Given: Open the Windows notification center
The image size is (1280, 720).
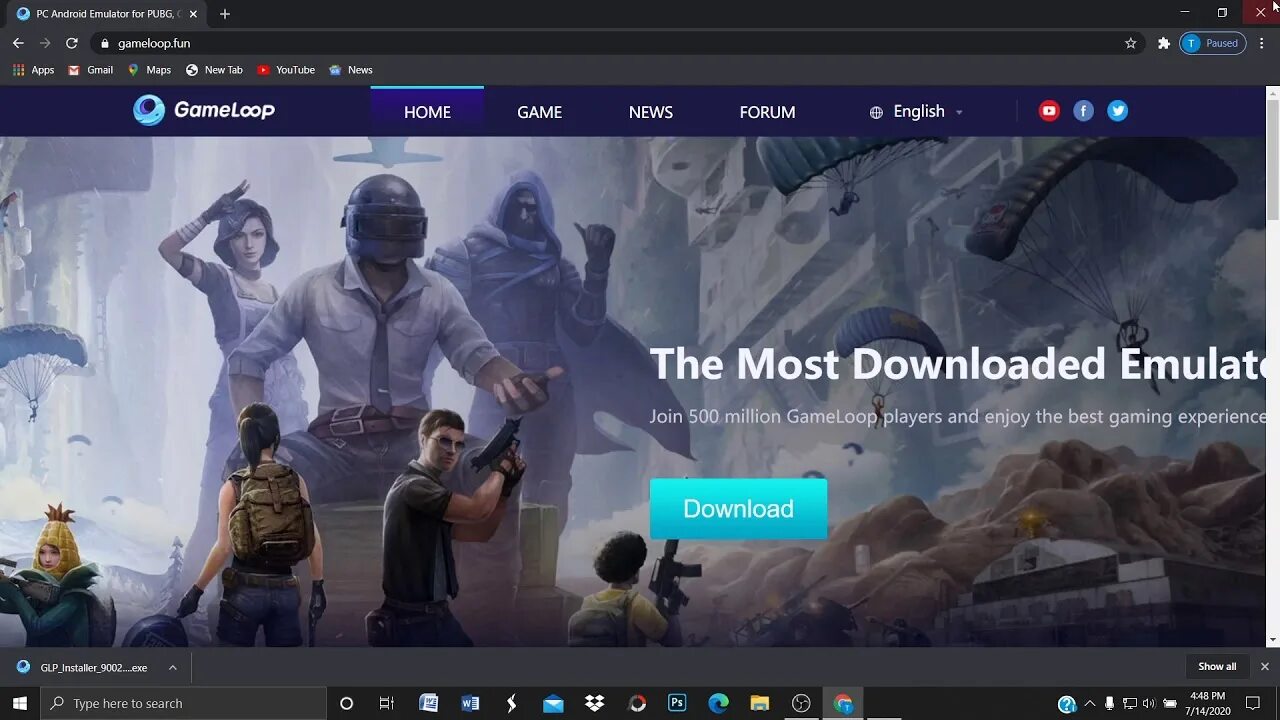Looking at the screenshot, I should [x=1253, y=703].
